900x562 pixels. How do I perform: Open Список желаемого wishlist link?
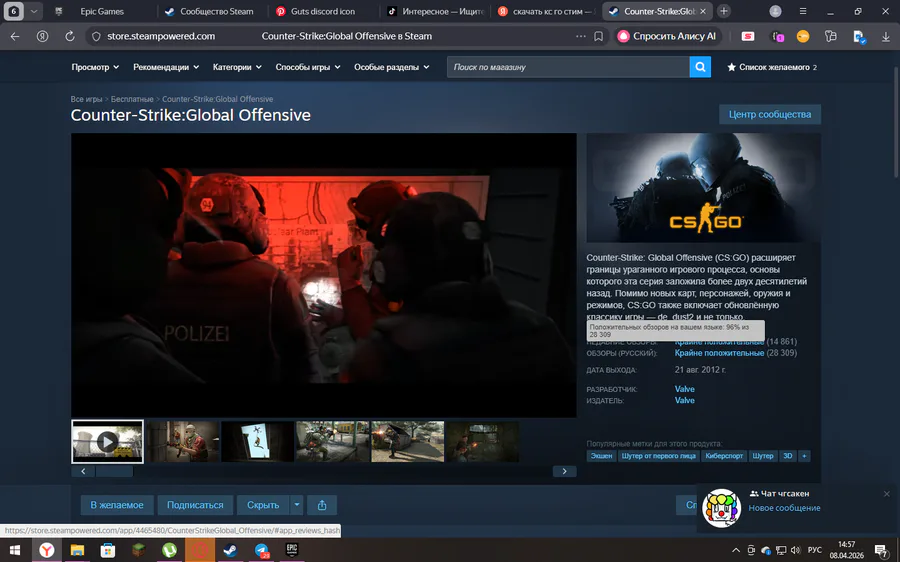click(x=772, y=67)
